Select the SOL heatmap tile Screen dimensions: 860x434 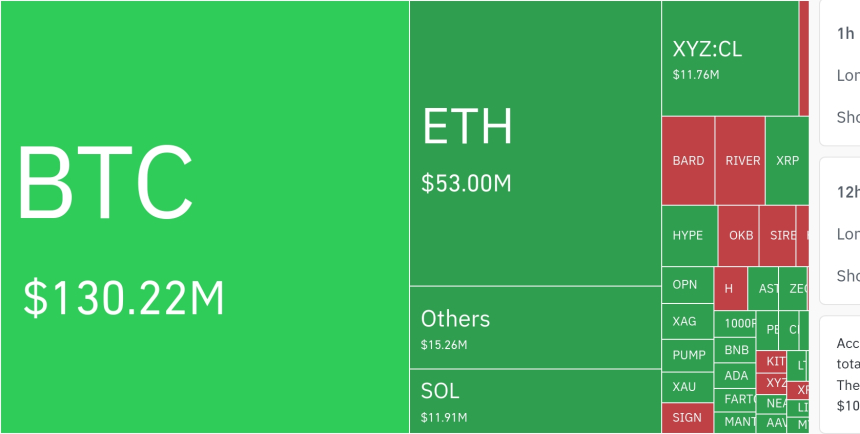coord(534,400)
